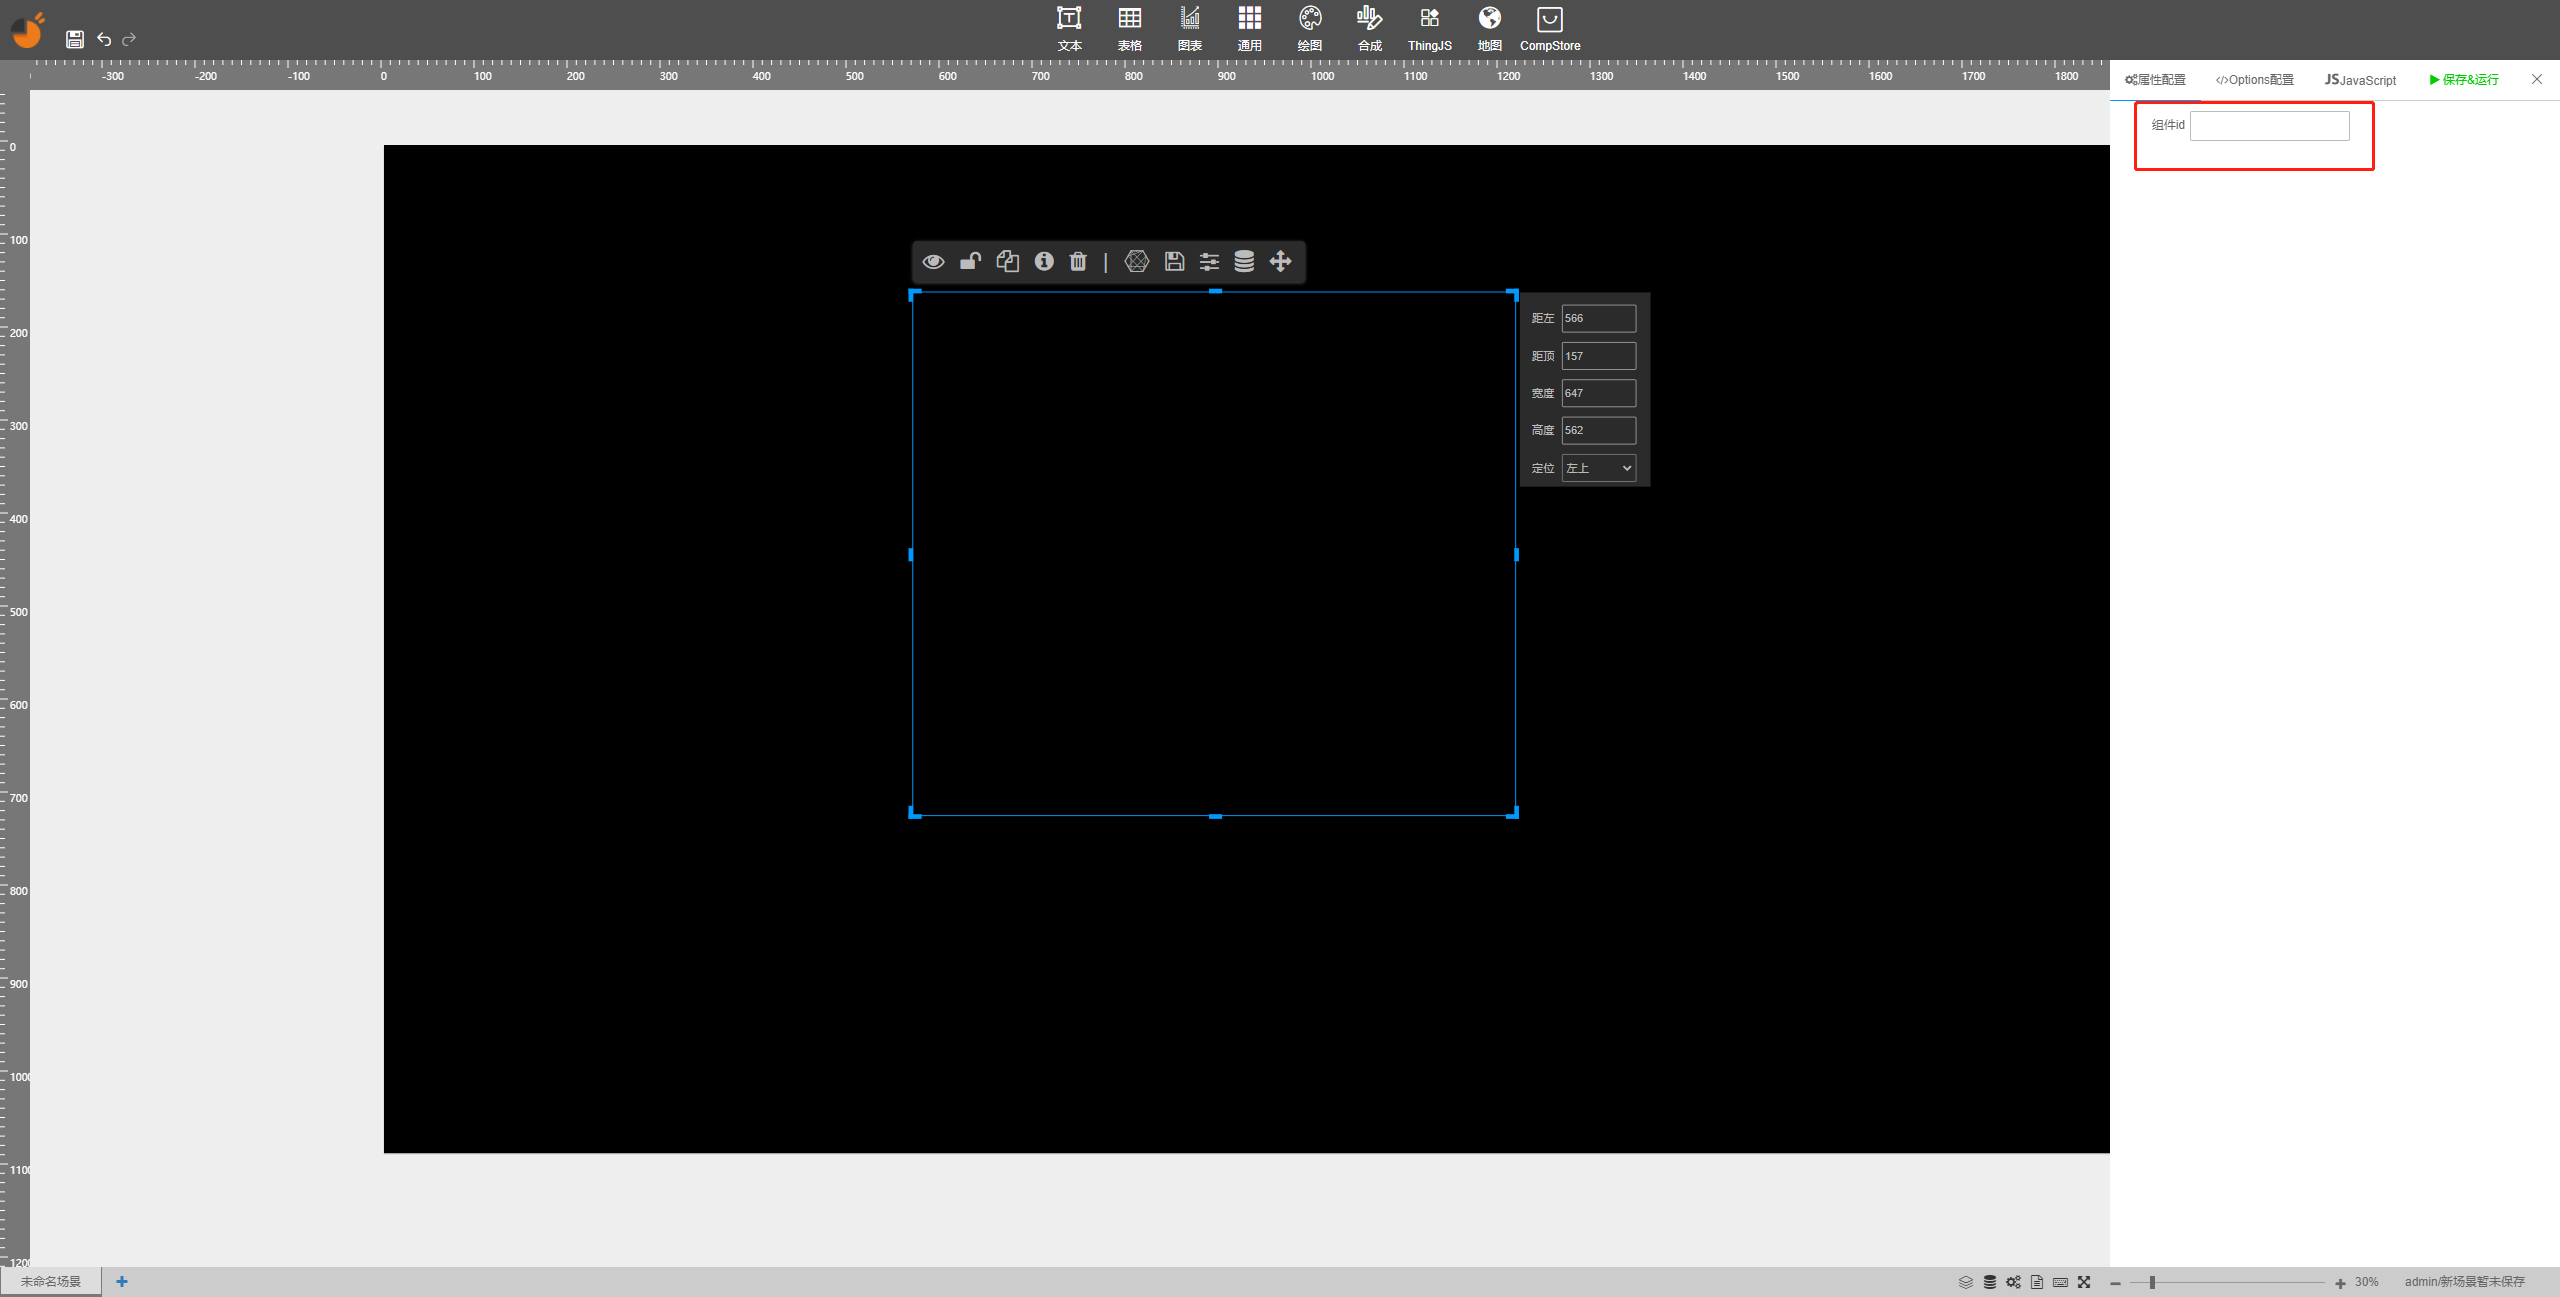The image size is (2560, 1297).
Task: Expand the 定位 position dropdown
Action: [1598, 468]
